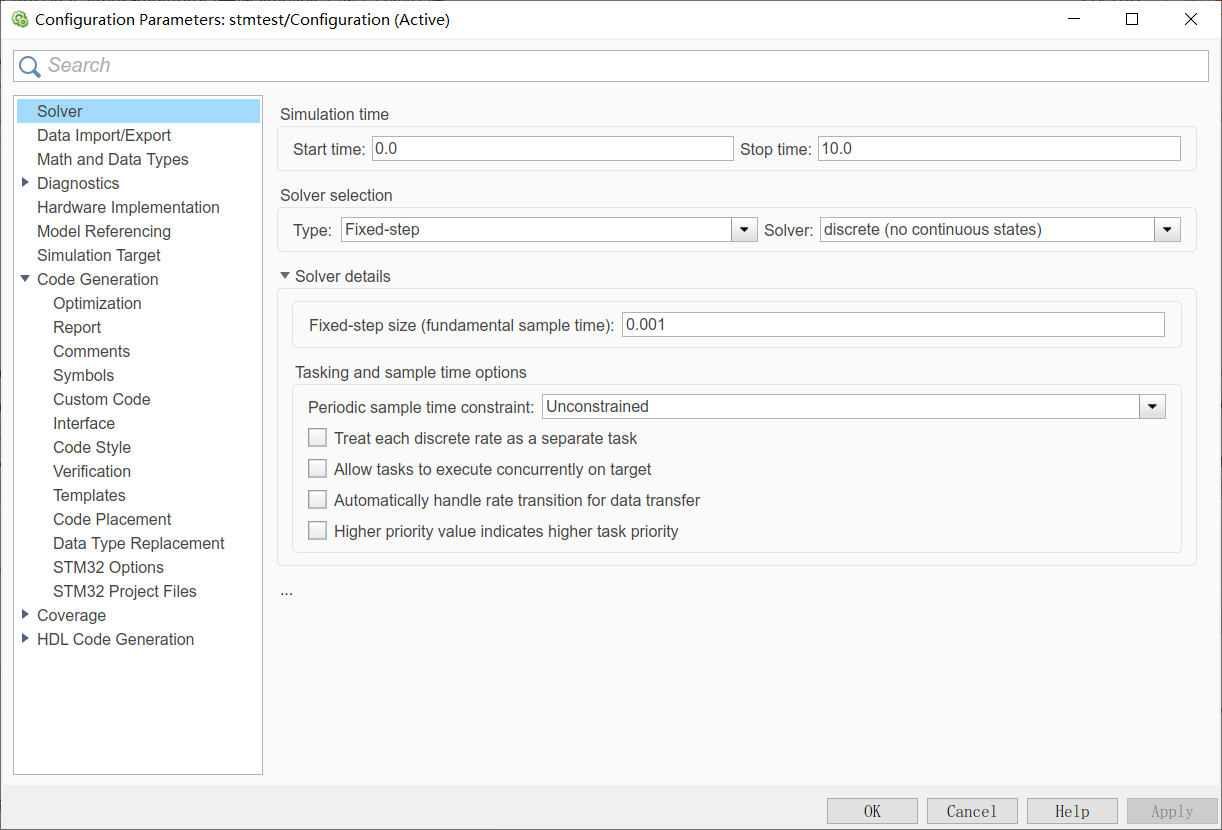
Task: Click the Start time input field
Action: pyautogui.click(x=553, y=149)
